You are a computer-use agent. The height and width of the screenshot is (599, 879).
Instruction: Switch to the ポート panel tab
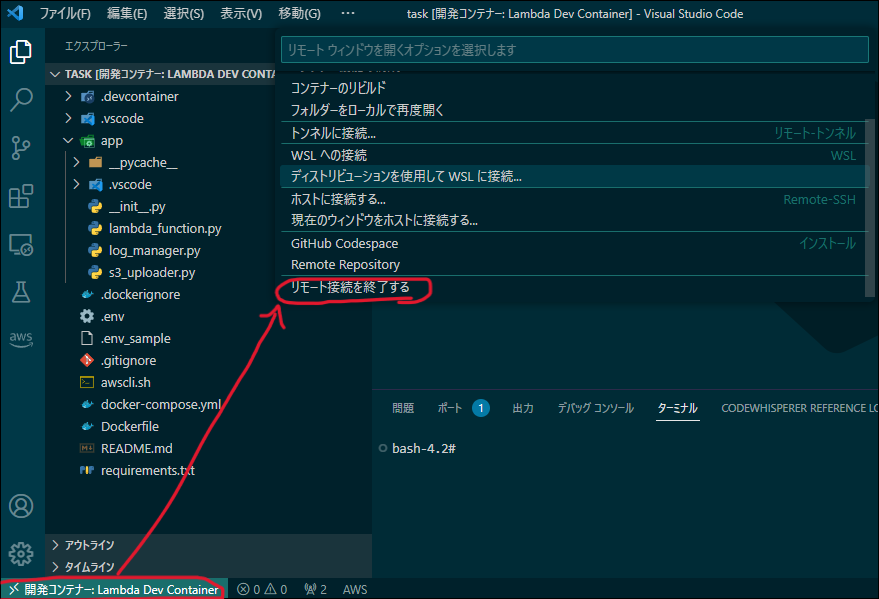pyautogui.click(x=450, y=408)
